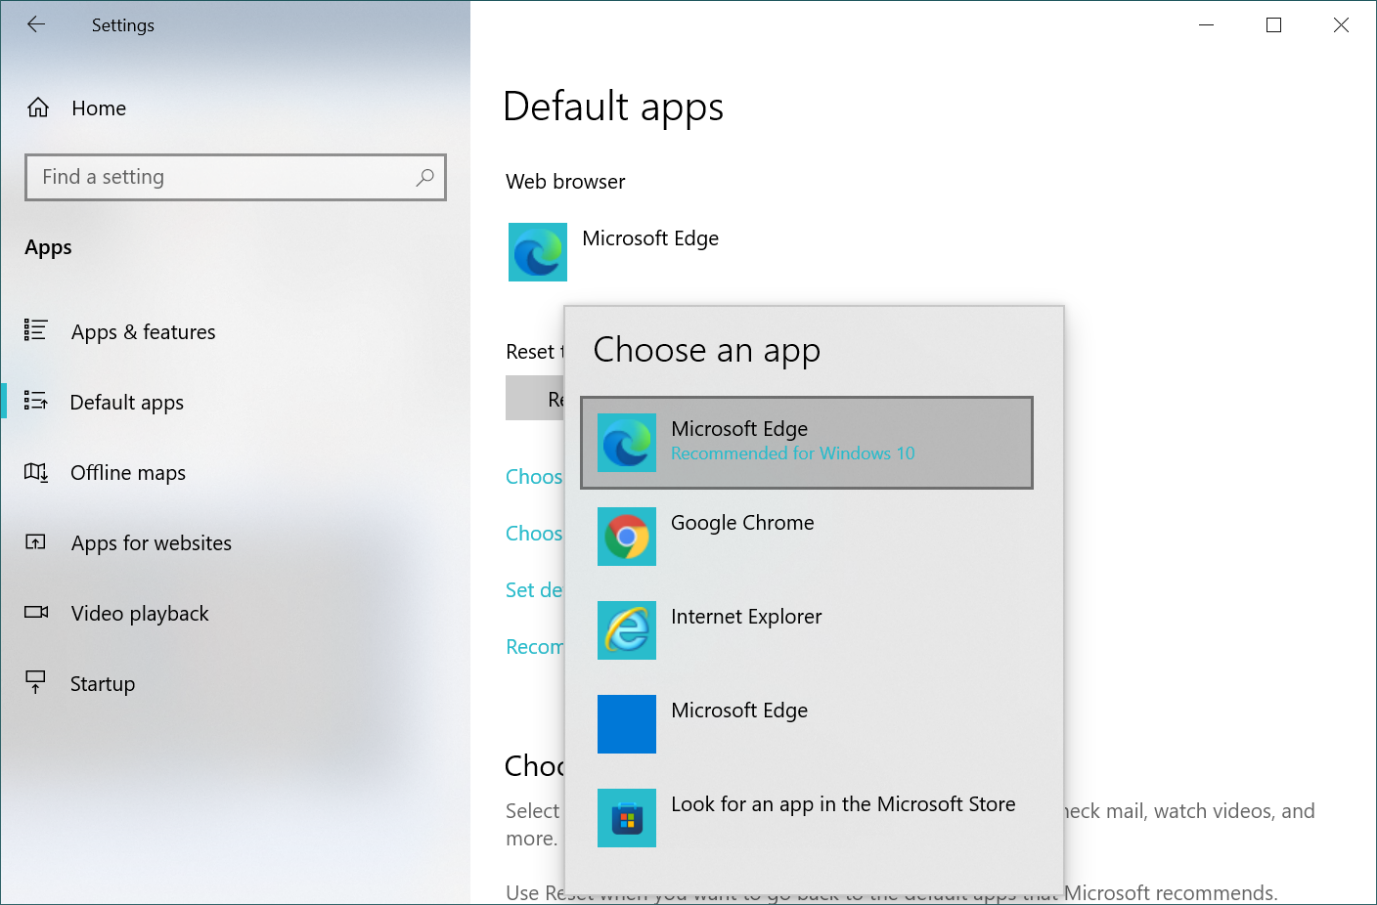Maximize the Settings window

1274,25
